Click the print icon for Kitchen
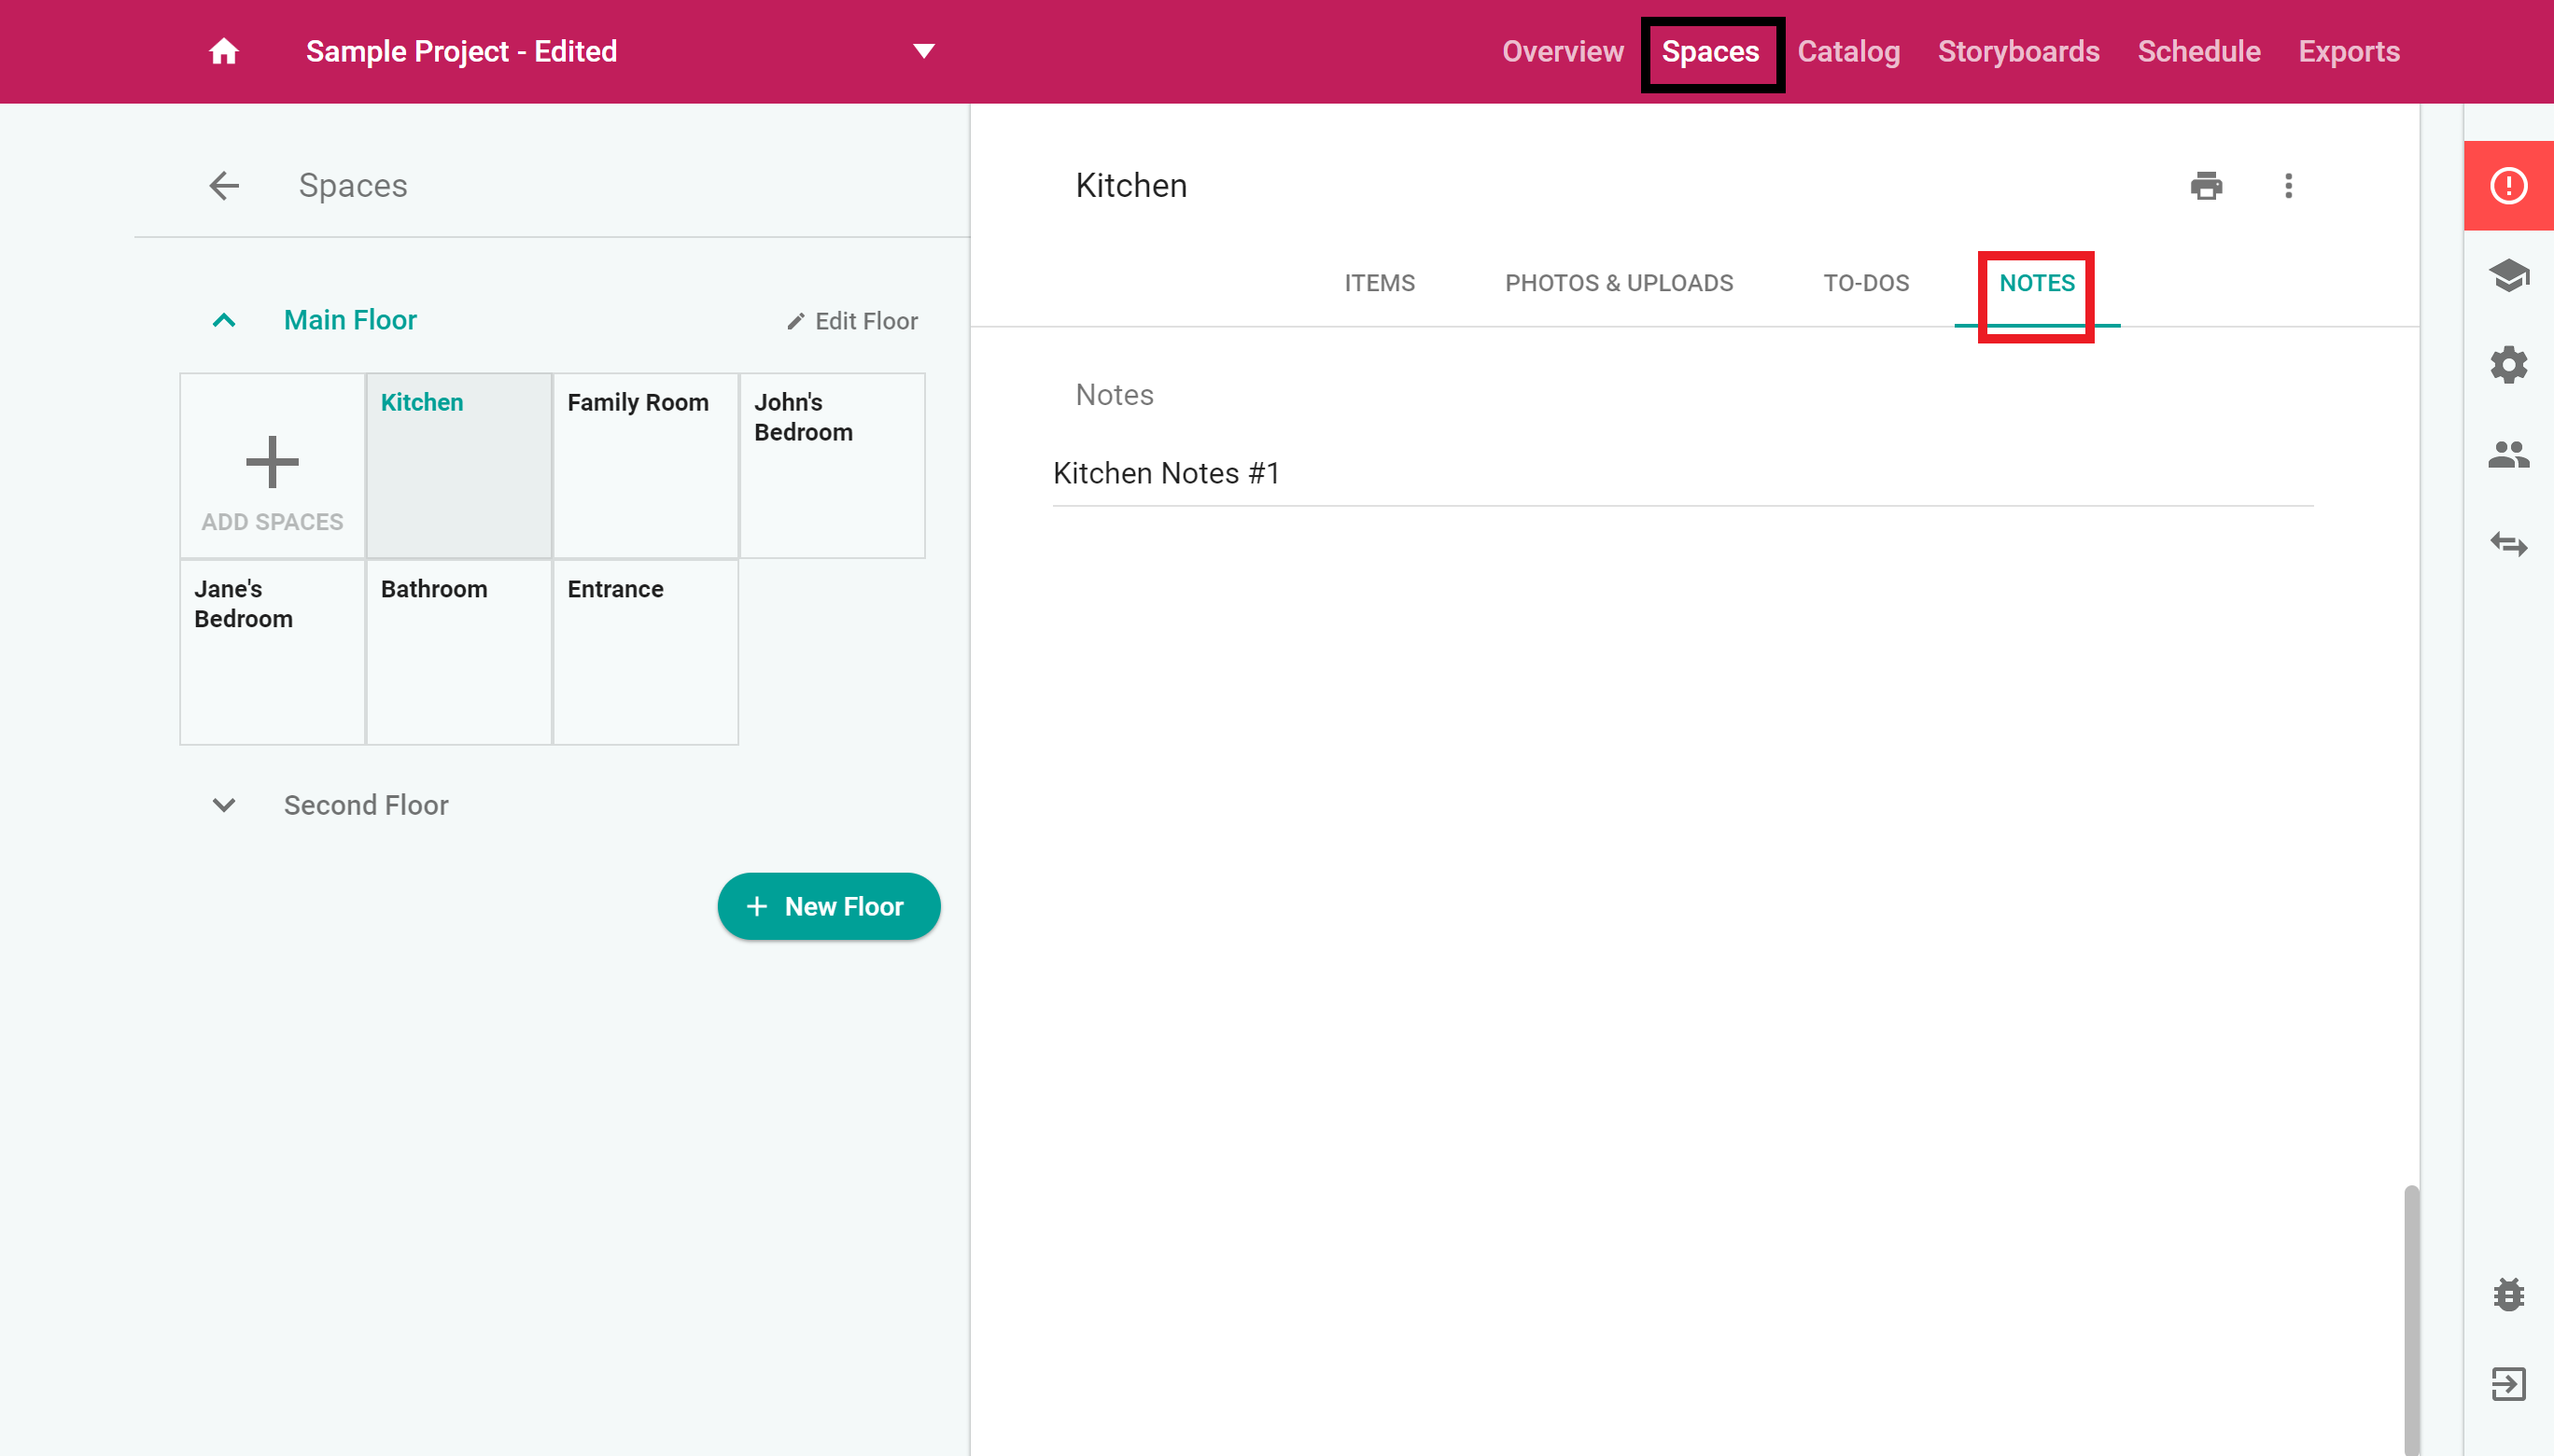Image resolution: width=2554 pixels, height=1456 pixels. point(2206,186)
